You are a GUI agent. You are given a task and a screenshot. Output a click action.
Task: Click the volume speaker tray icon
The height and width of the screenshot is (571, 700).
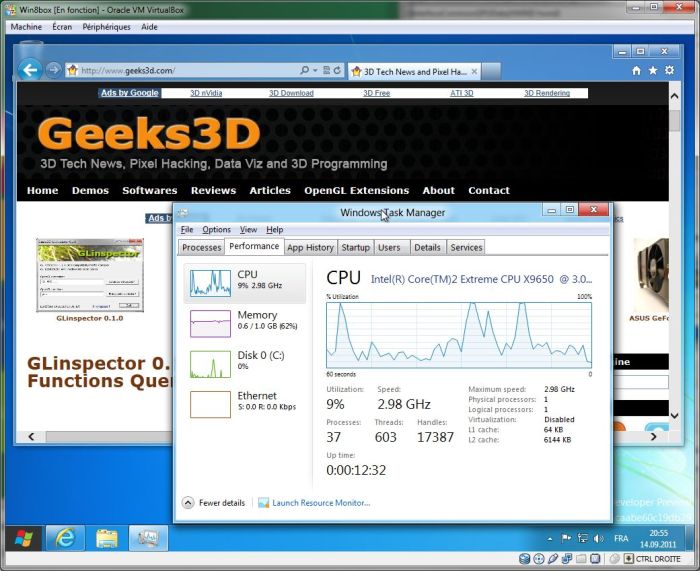point(598,538)
